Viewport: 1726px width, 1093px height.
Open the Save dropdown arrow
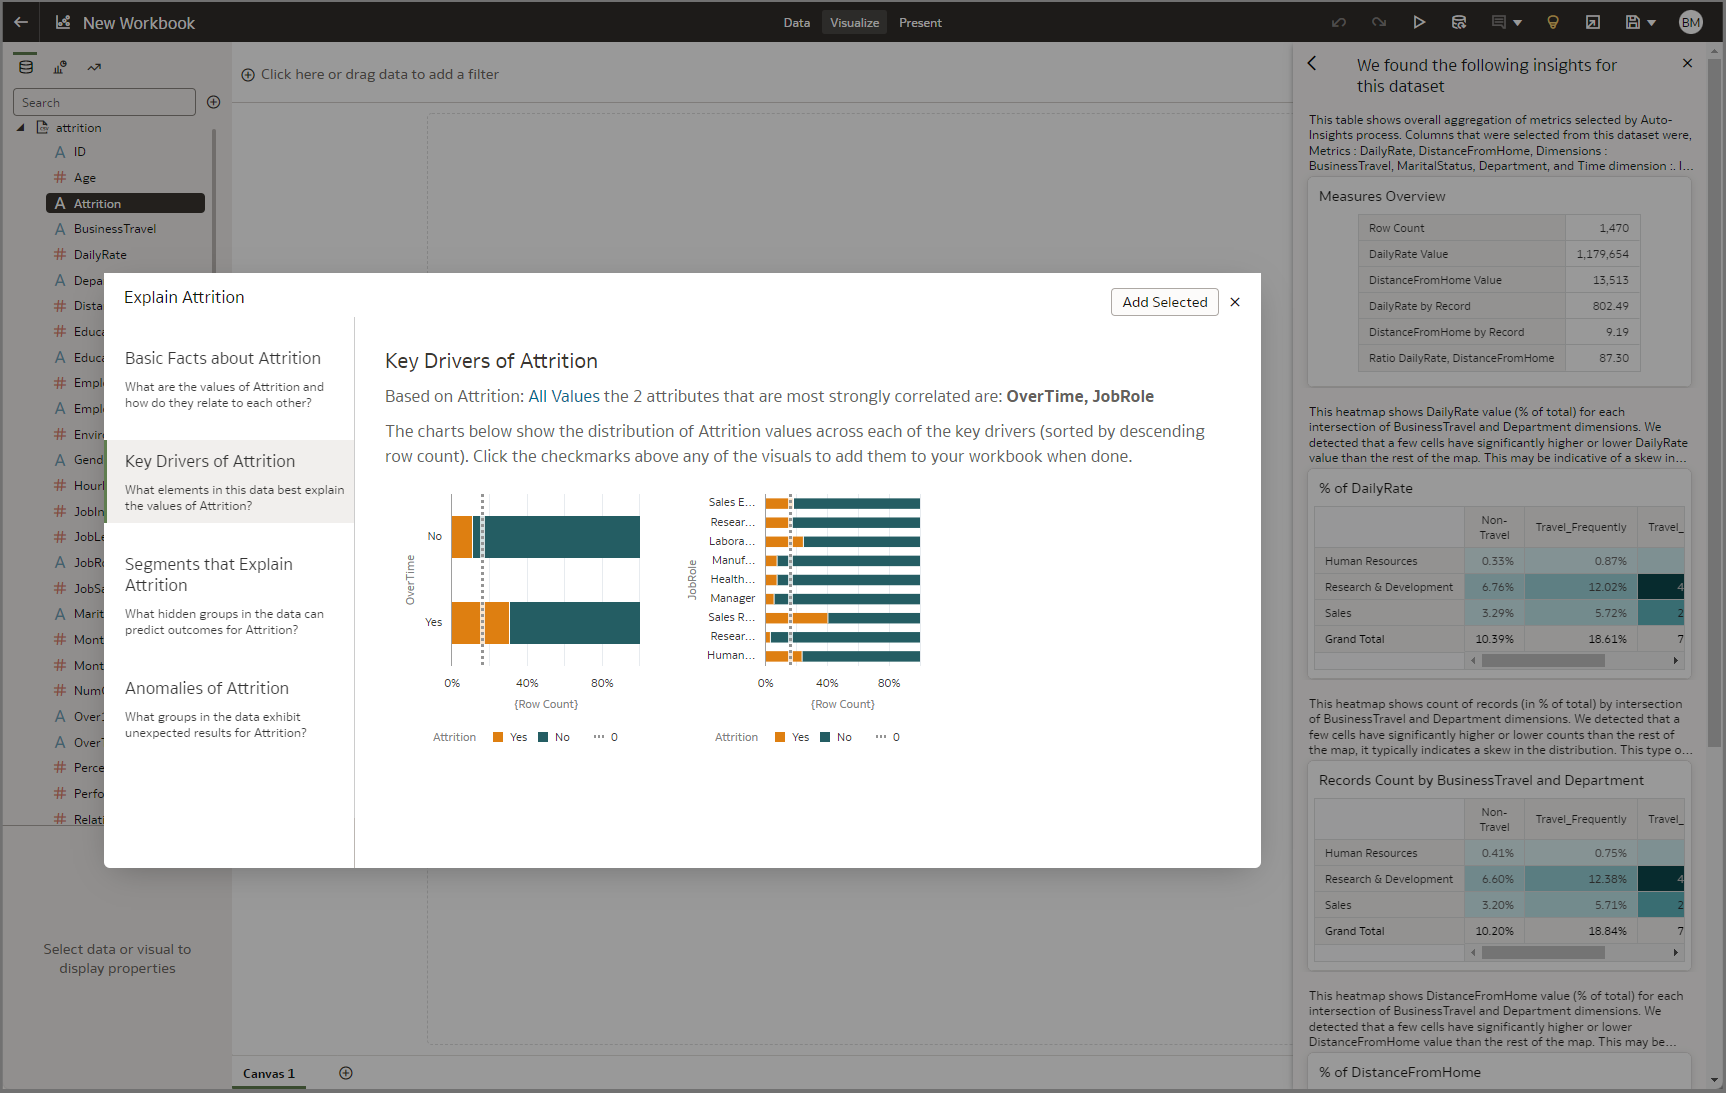(1651, 21)
